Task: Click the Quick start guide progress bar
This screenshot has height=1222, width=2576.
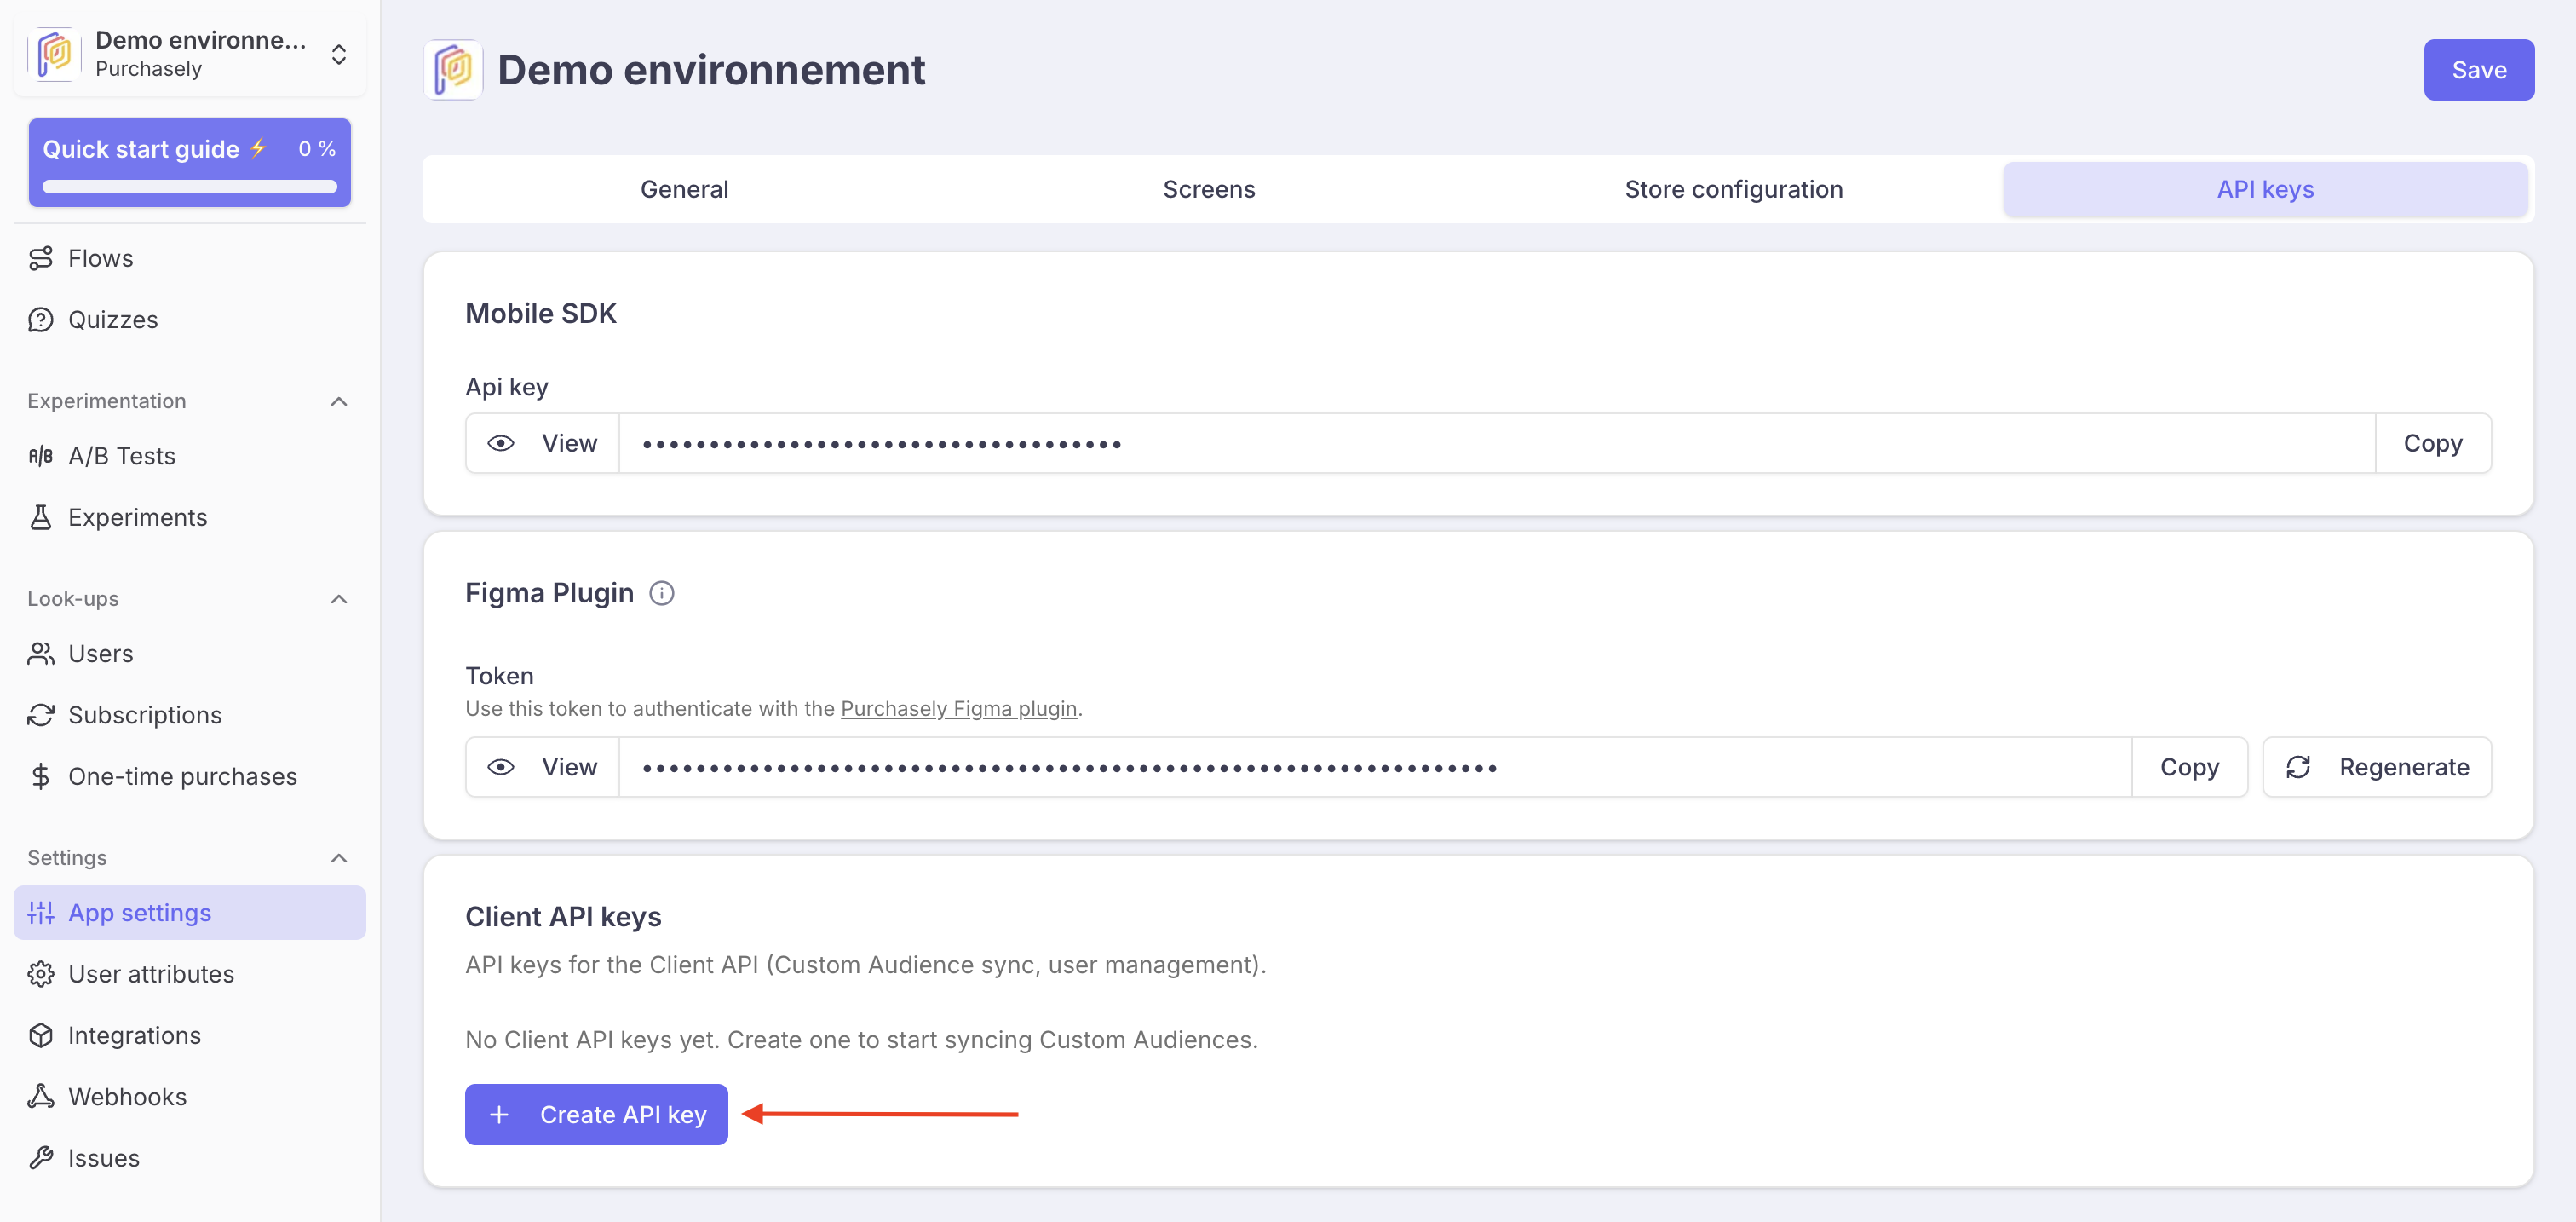Action: point(189,186)
